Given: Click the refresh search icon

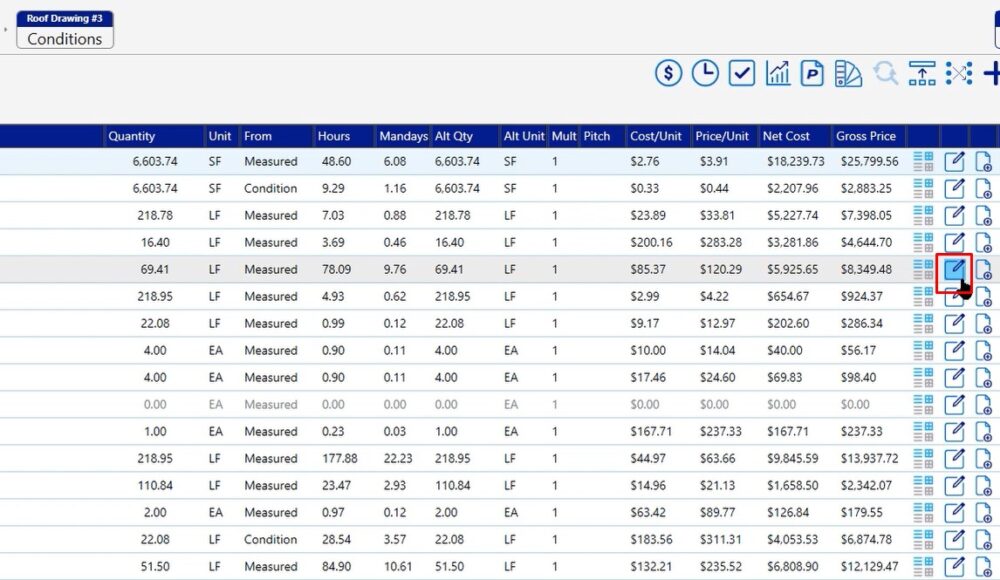Looking at the screenshot, I should 885,73.
